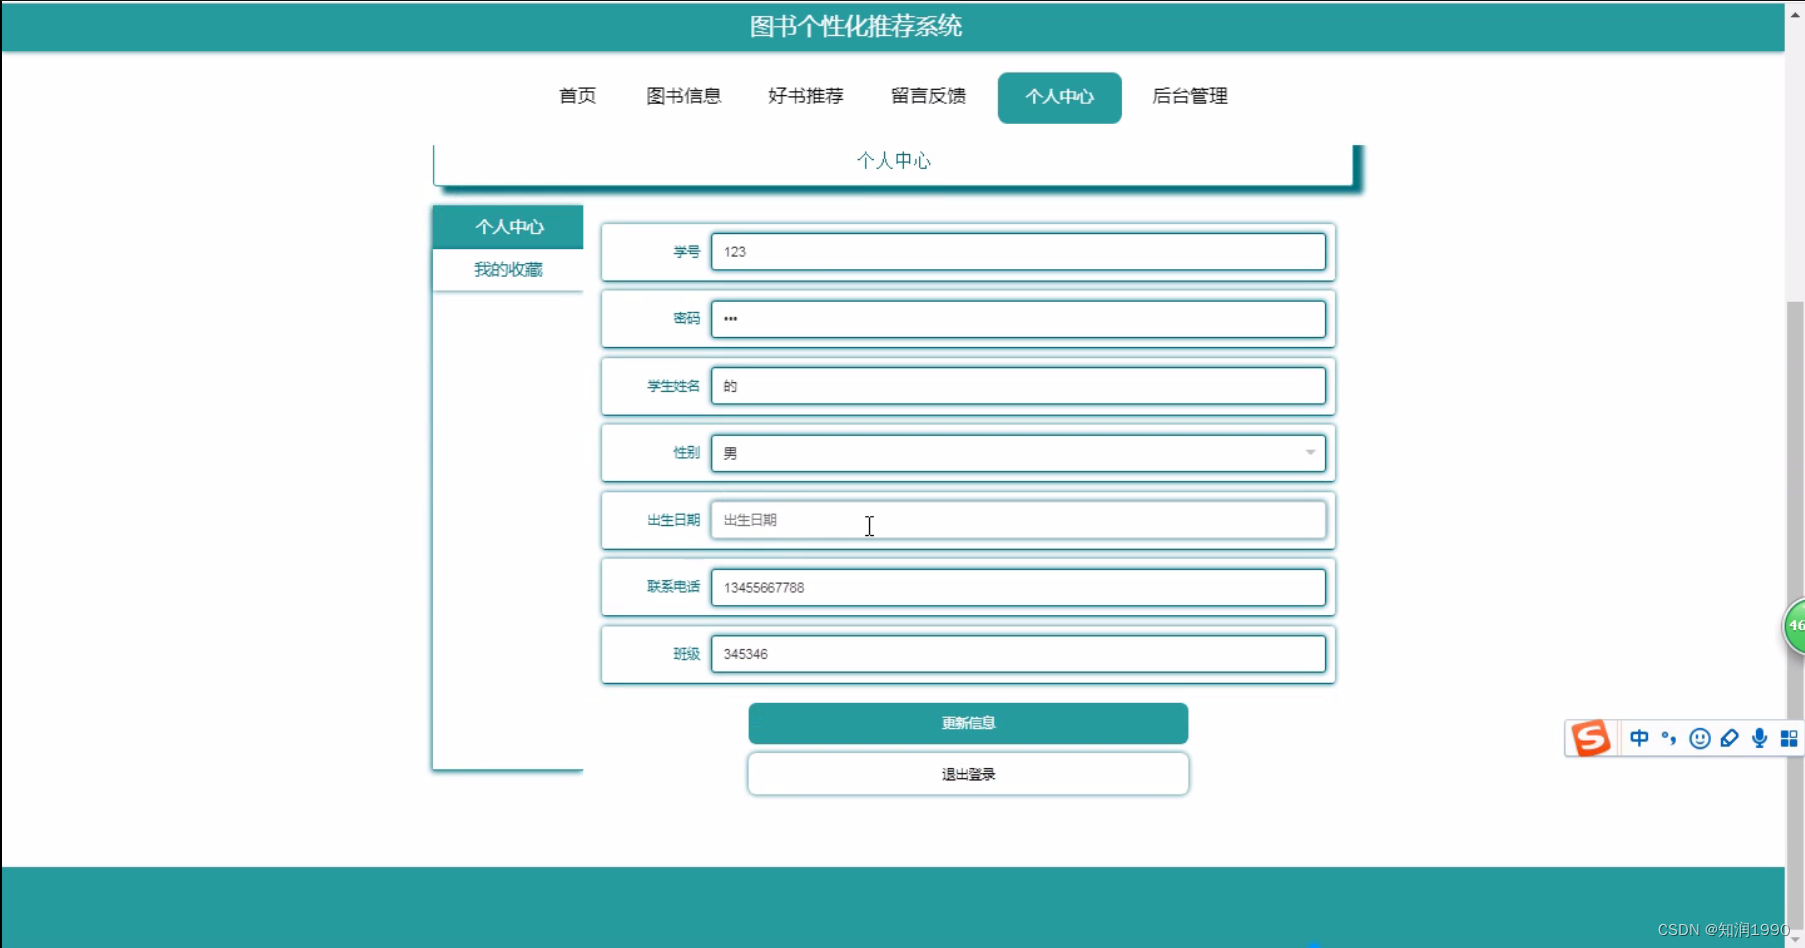Open 好书推荐 in the nav bar

click(x=806, y=96)
